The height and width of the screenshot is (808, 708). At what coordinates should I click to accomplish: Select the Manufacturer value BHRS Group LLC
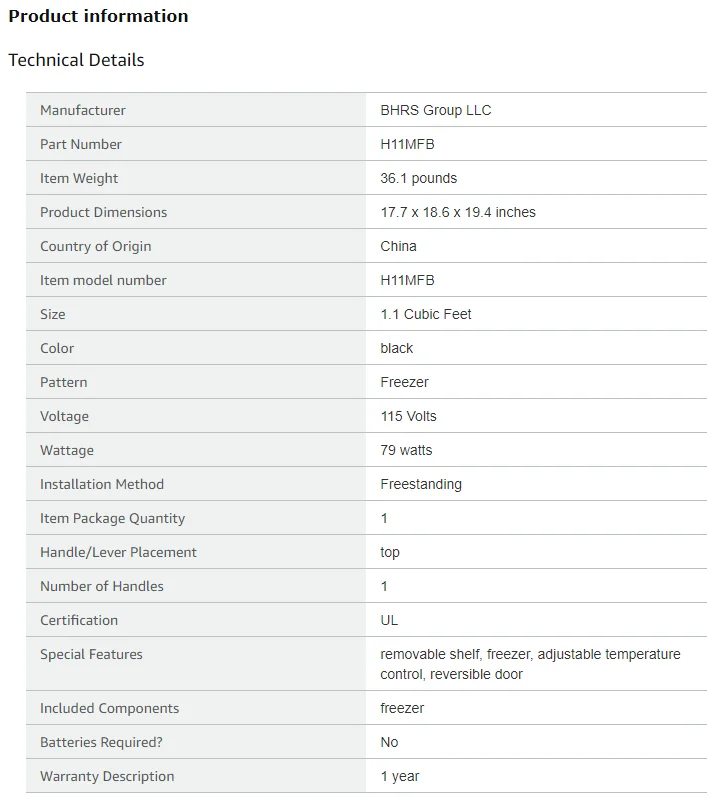coord(436,110)
